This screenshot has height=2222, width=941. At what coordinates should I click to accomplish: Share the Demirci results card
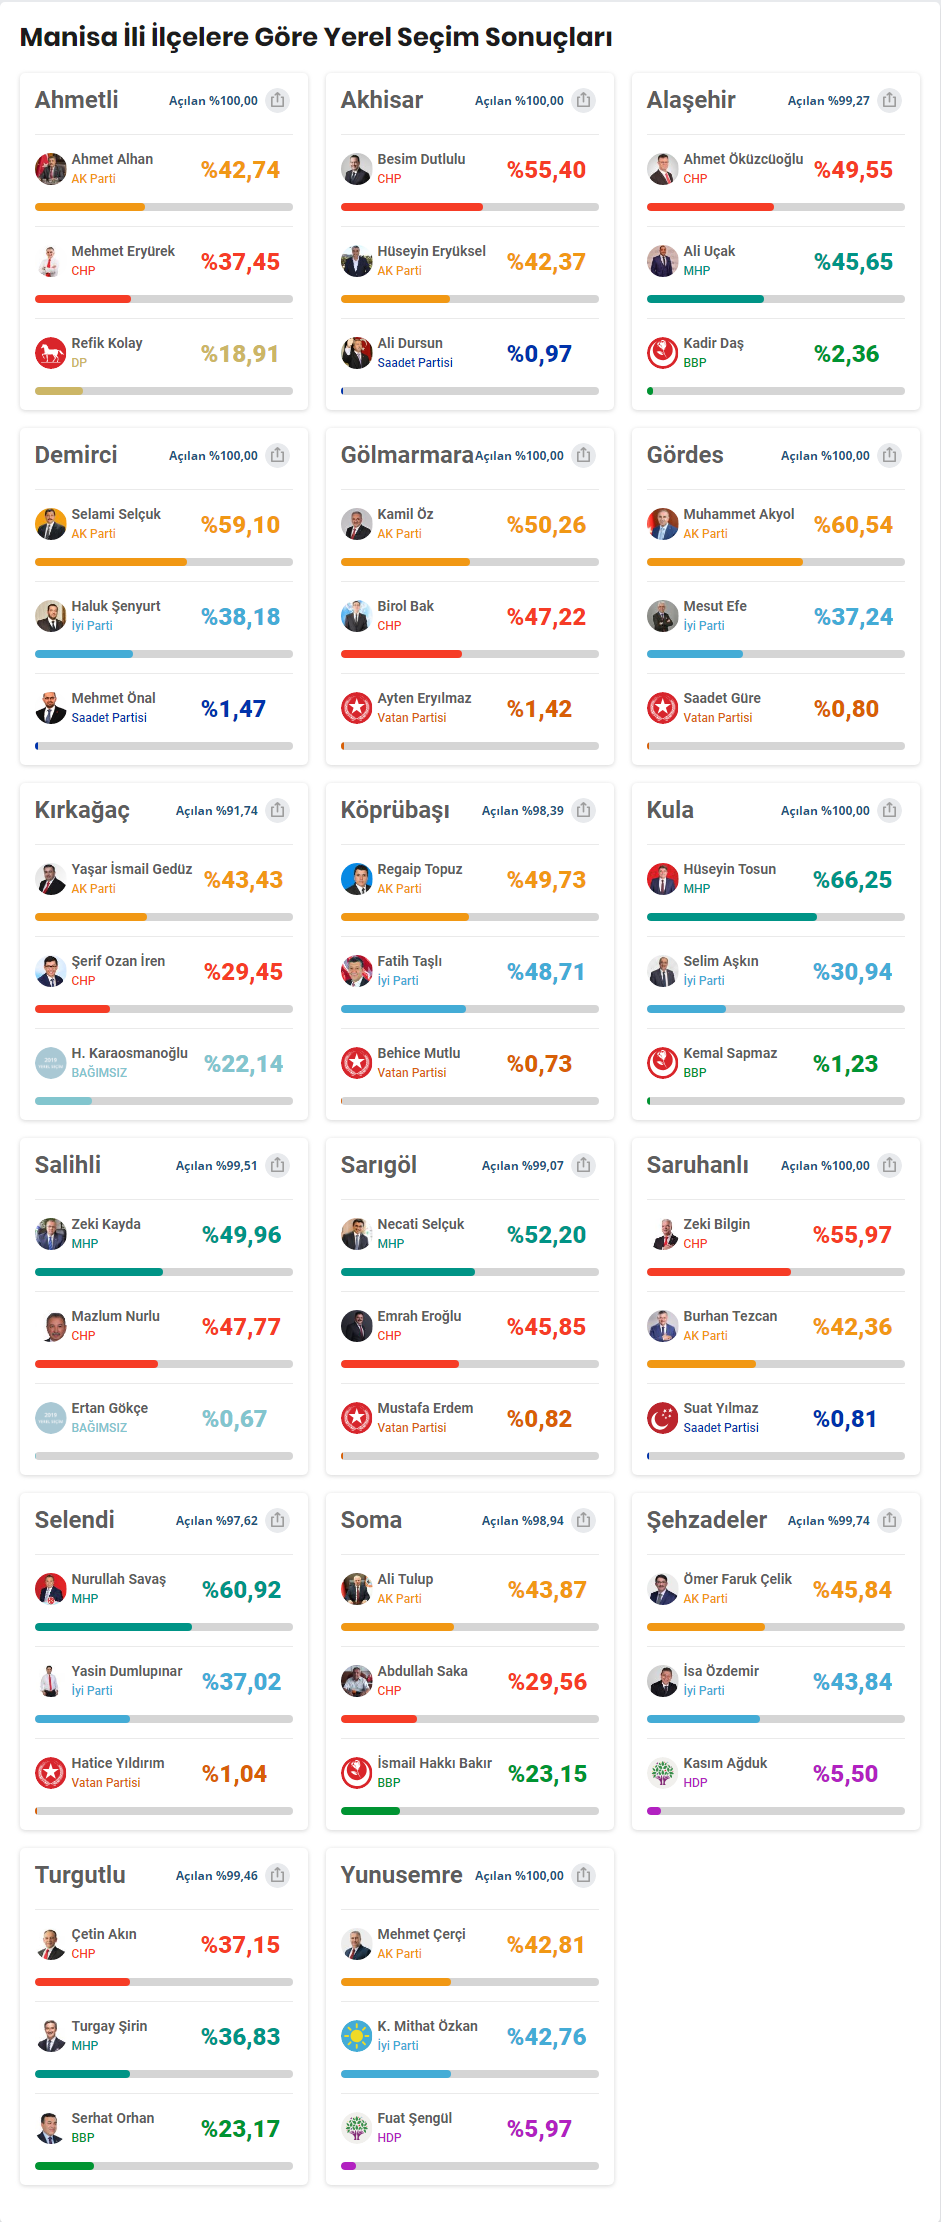coord(278,455)
